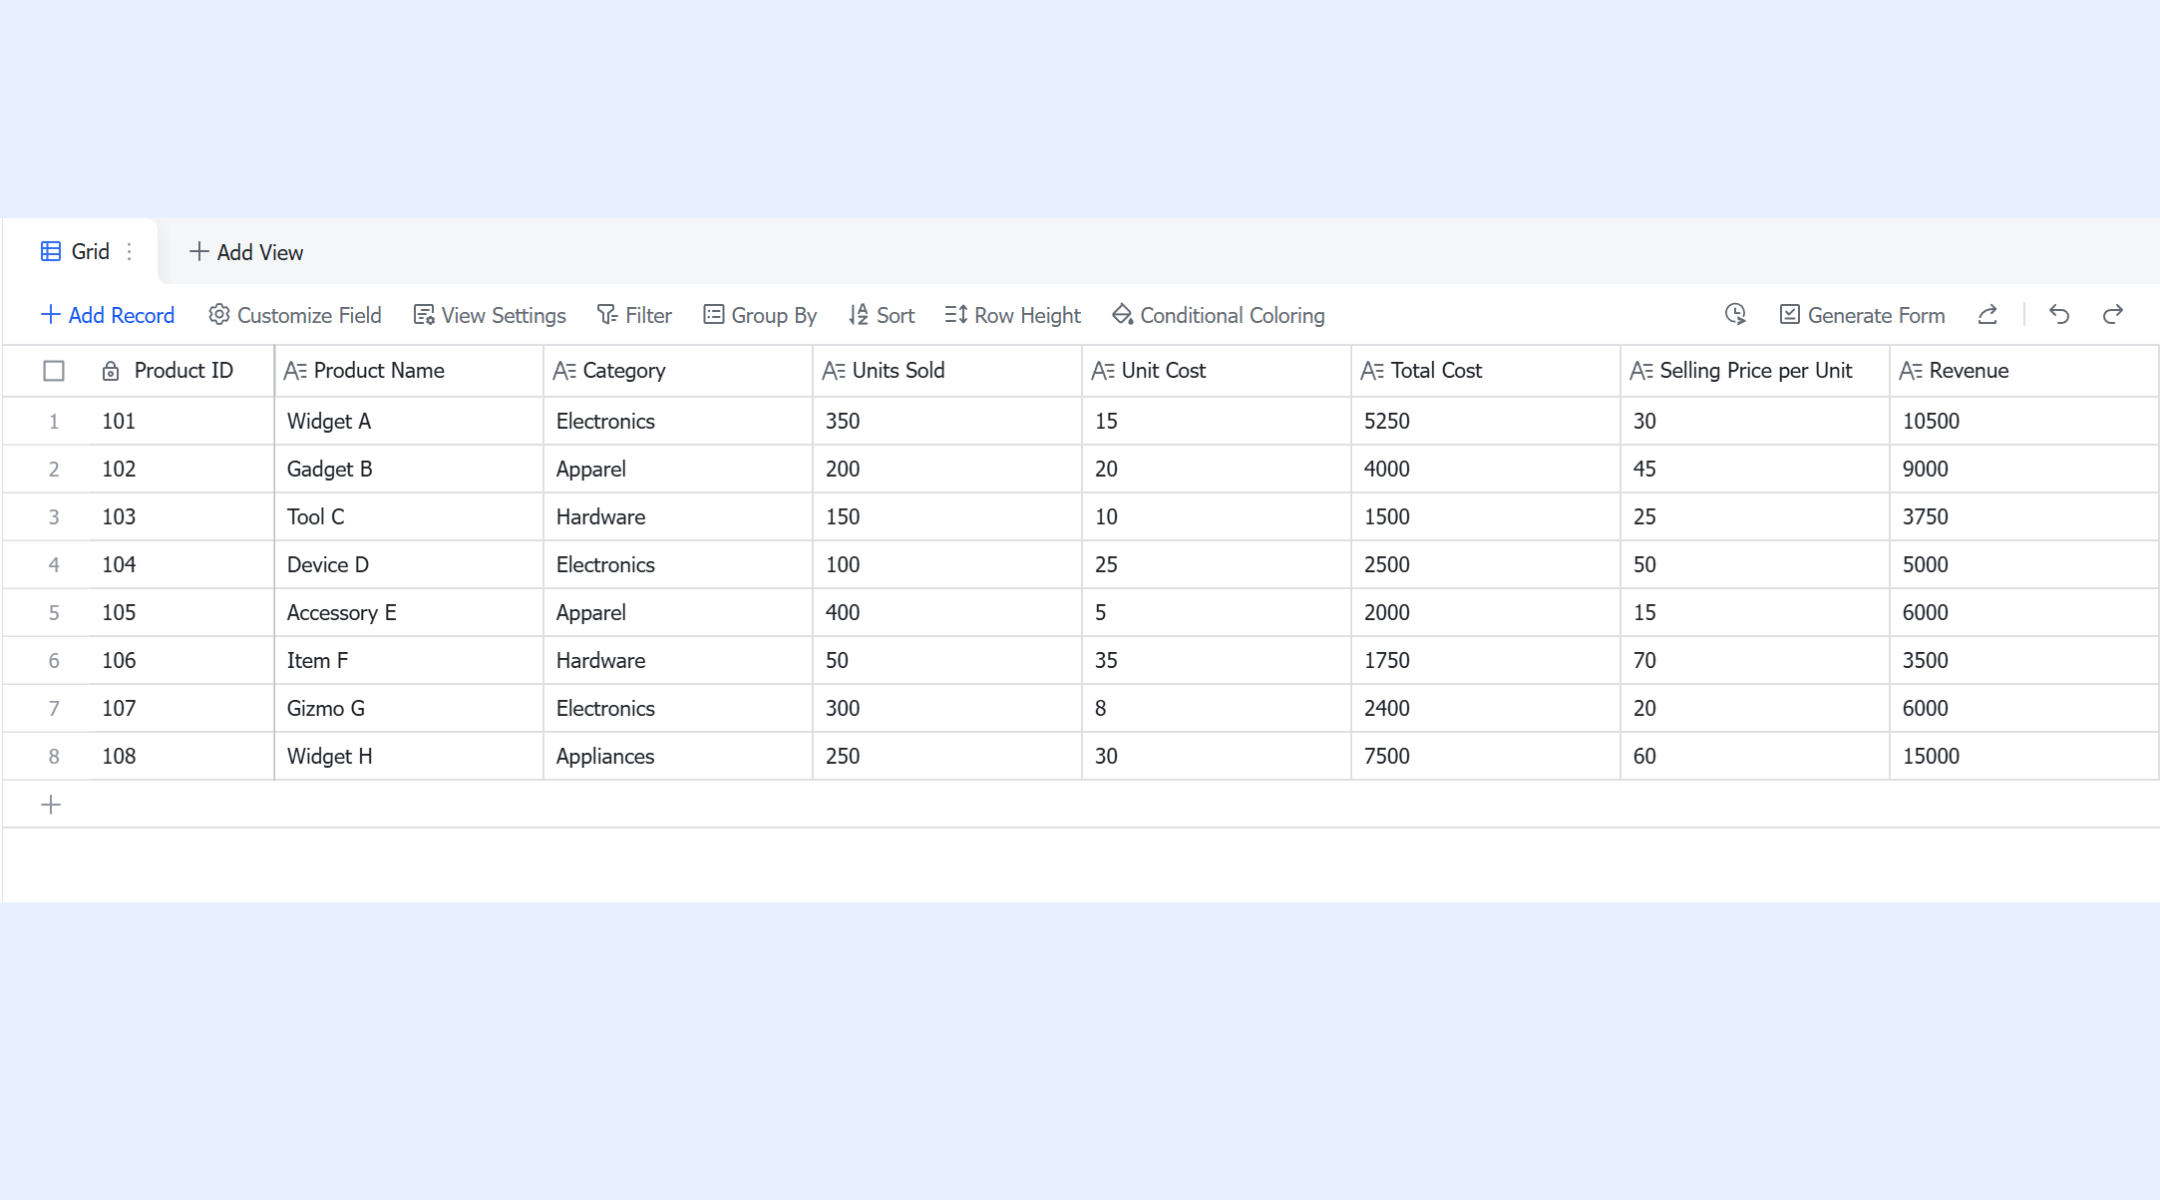The height and width of the screenshot is (1200, 2160).
Task: Click the Add Record button
Action: (x=108, y=315)
